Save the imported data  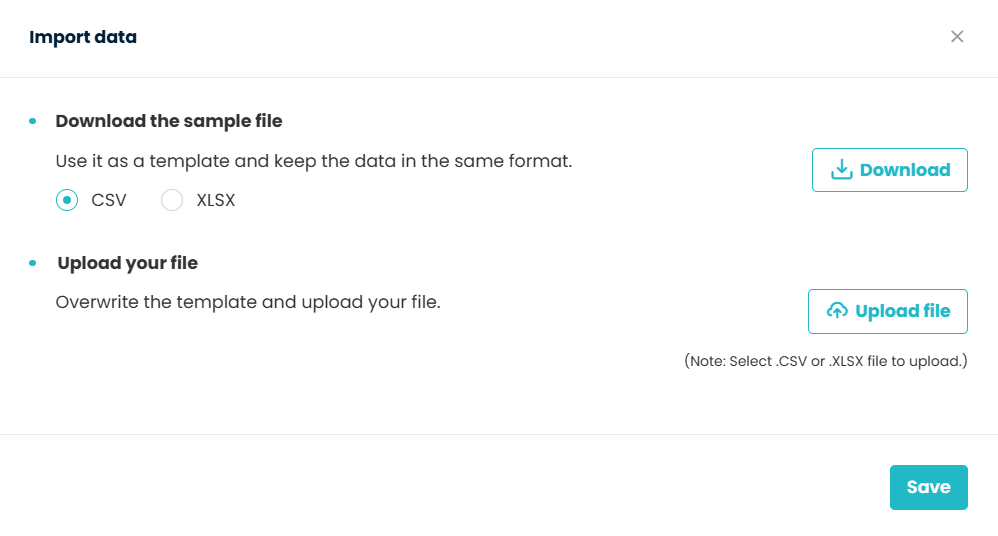click(x=928, y=487)
